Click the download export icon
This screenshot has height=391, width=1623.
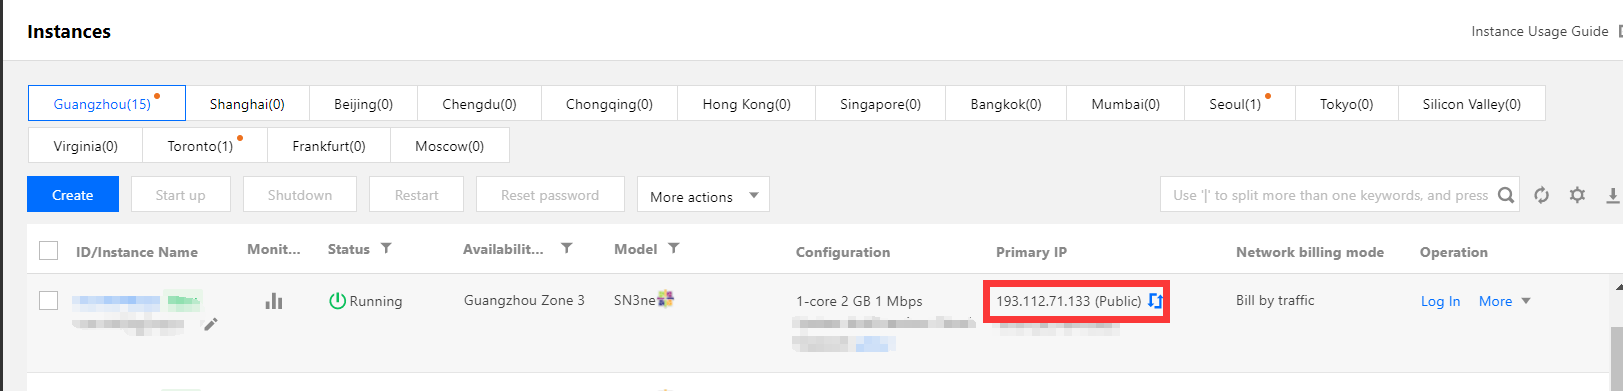click(1613, 195)
